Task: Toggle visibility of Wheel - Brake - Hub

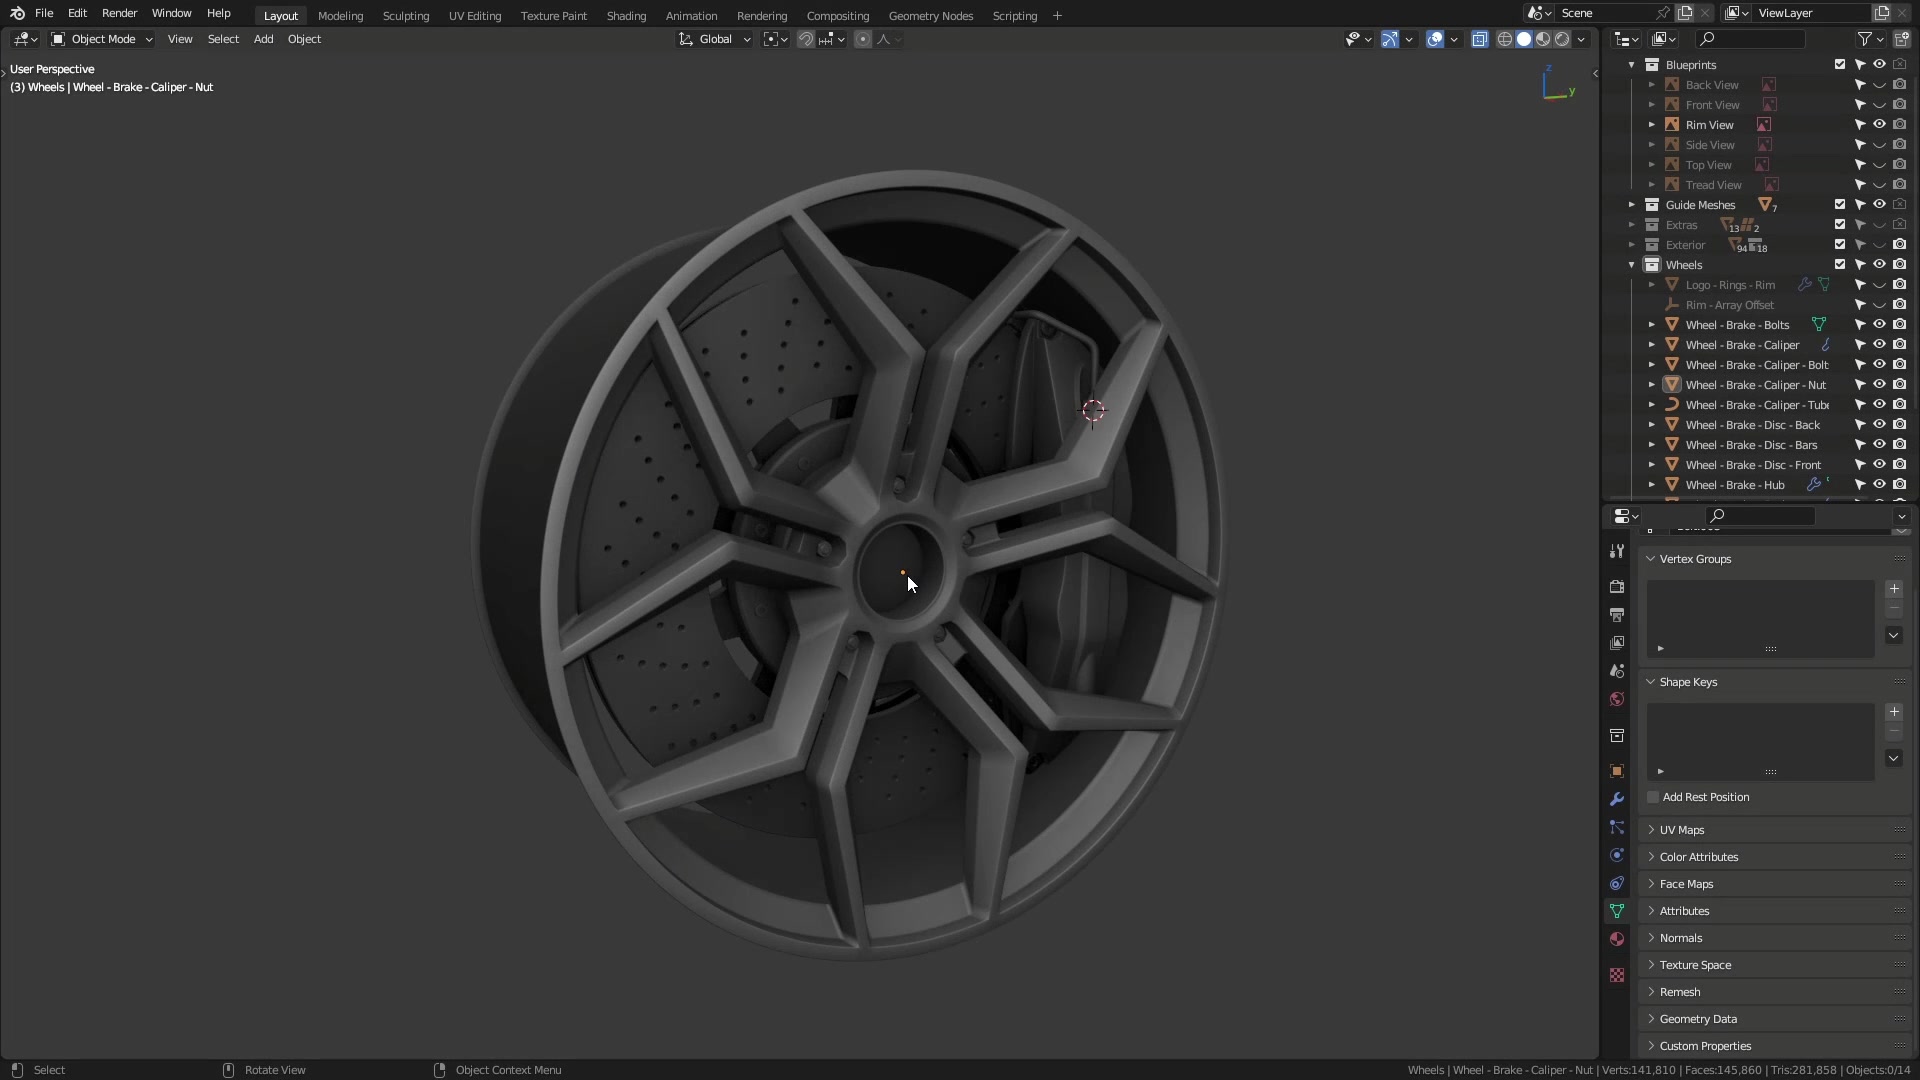Action: tap(1880, 485)
